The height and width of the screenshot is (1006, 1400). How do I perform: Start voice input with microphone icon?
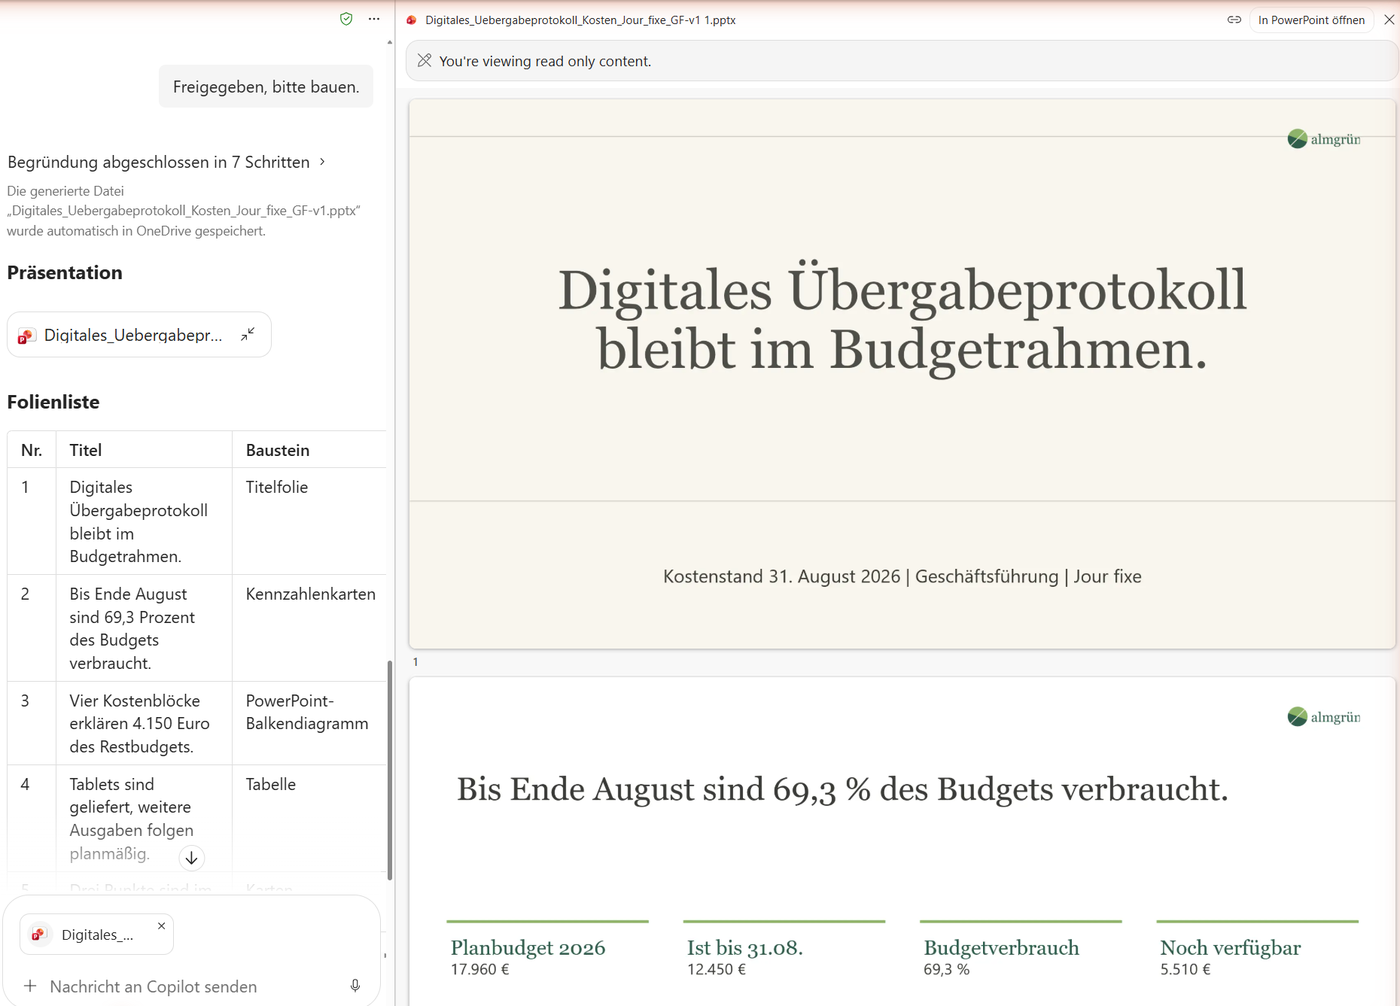pos(355,986)
